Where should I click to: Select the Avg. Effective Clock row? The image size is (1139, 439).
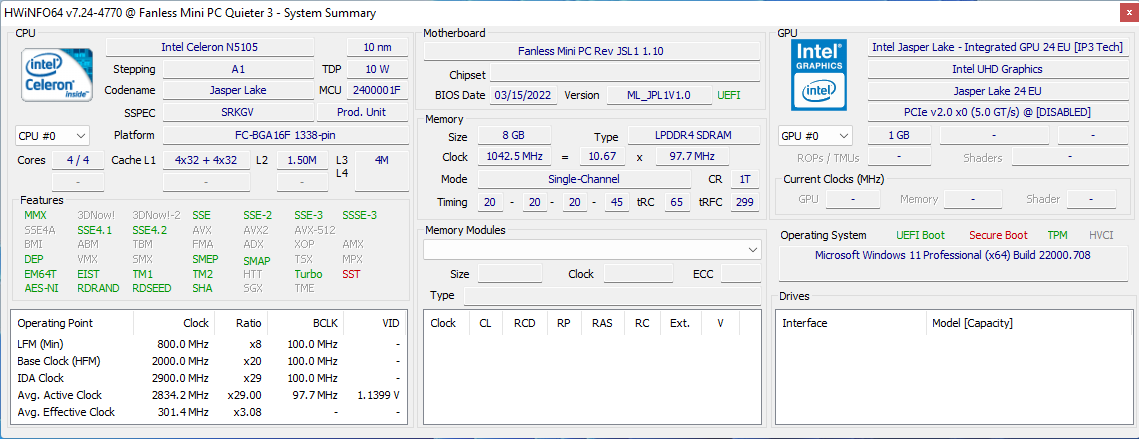click(x=209, y=412)
